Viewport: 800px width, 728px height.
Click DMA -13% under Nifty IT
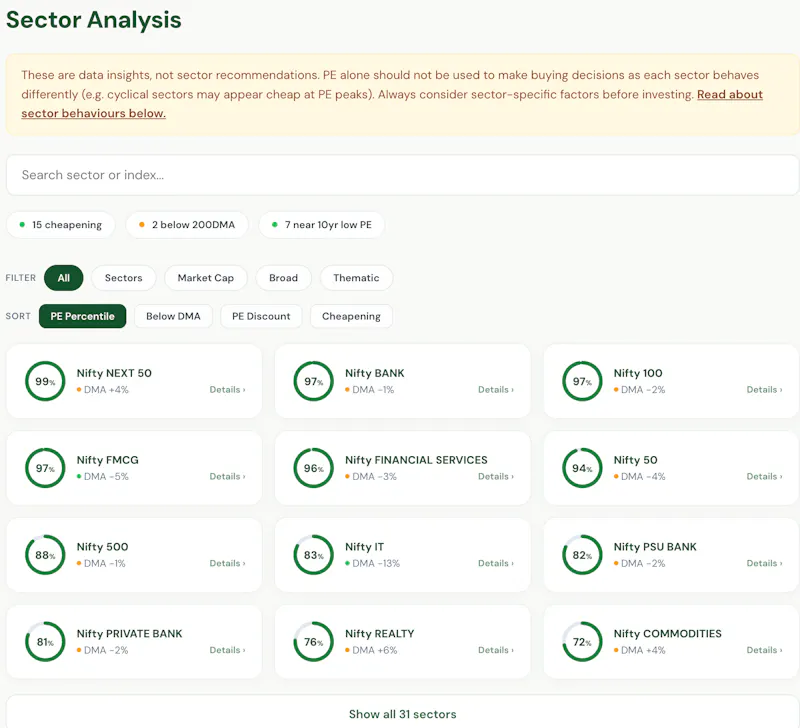pos(373,563)
